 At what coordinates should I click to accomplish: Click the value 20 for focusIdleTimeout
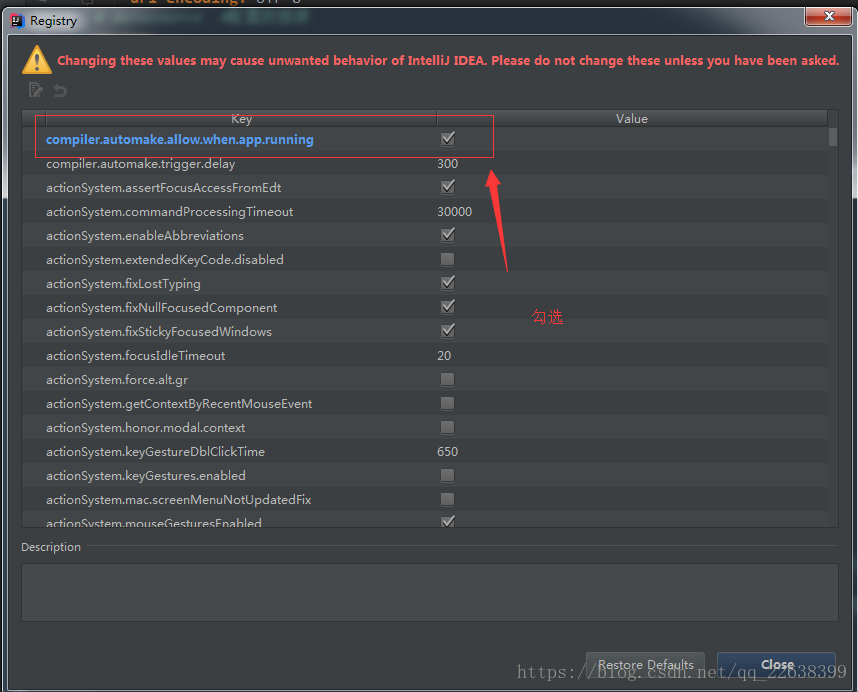444,356
